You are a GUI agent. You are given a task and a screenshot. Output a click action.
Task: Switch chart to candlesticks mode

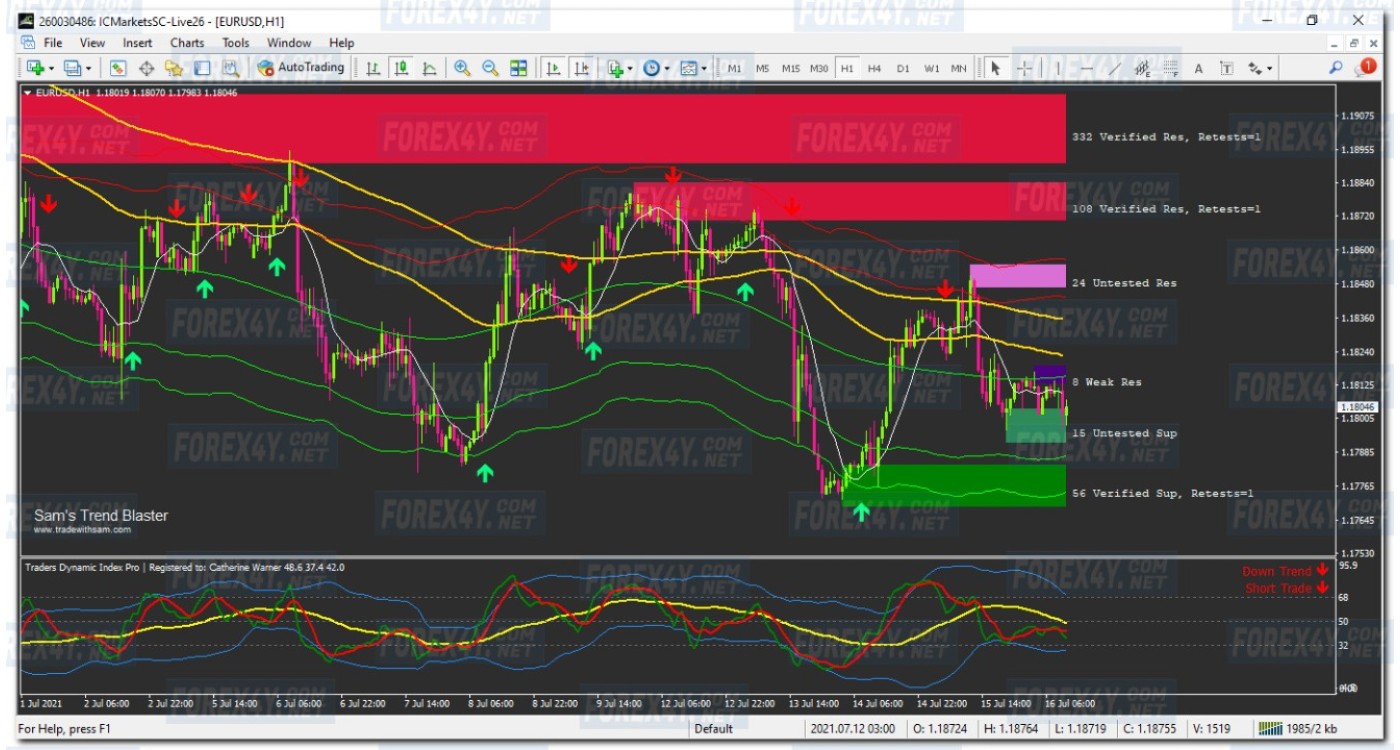tap(401, 68)
